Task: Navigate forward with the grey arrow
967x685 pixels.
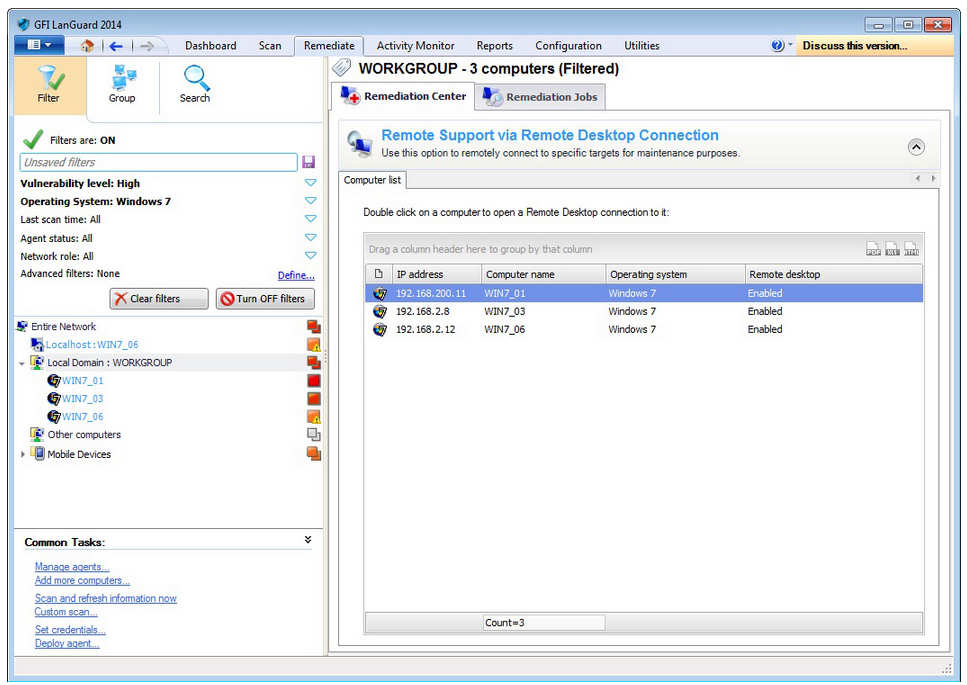Action: 147,46
